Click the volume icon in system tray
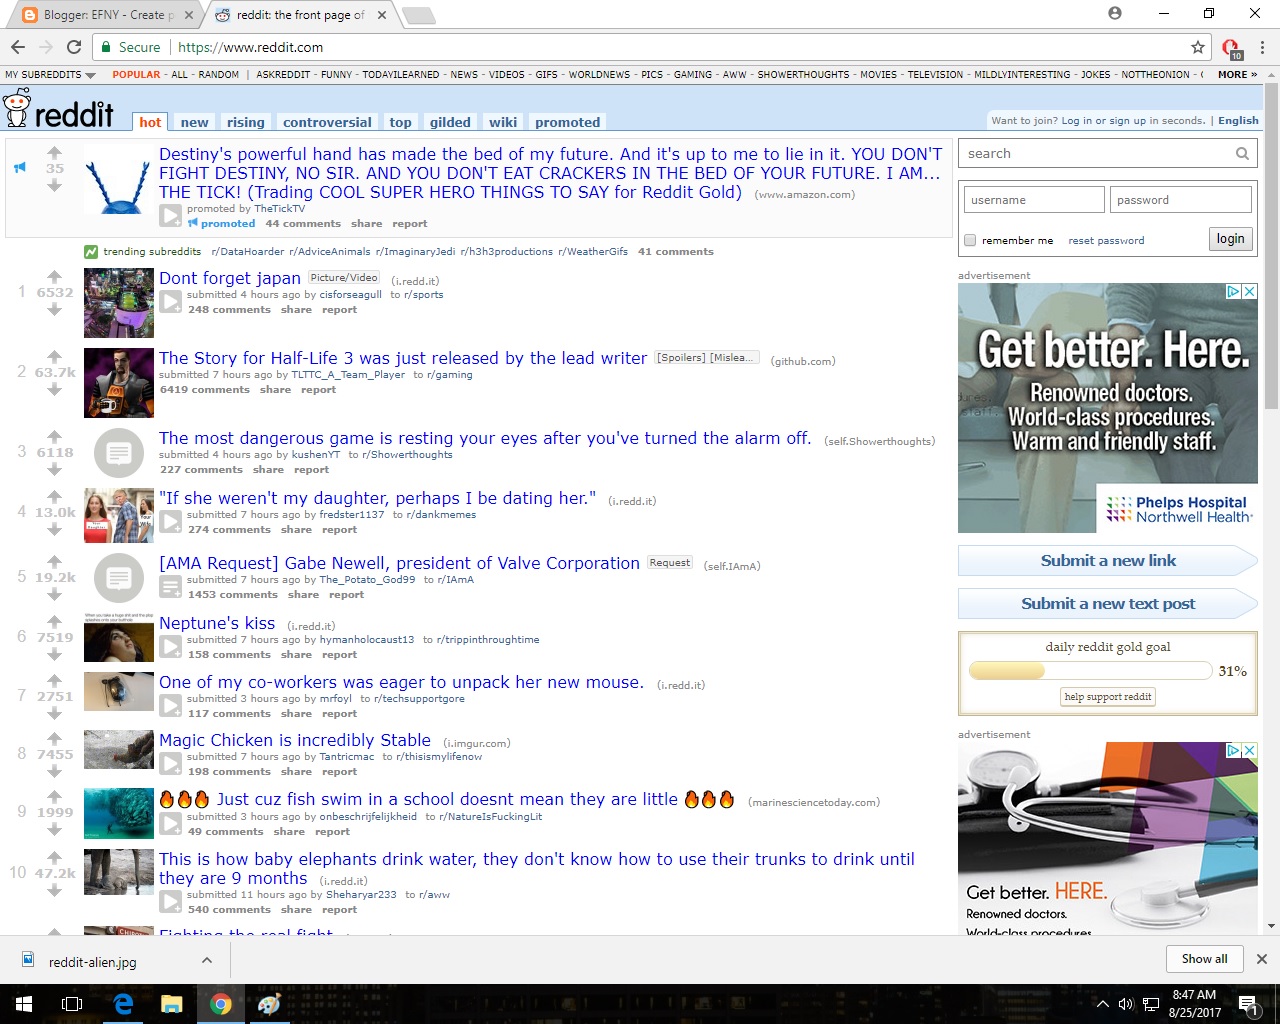 (1126, 1004)
